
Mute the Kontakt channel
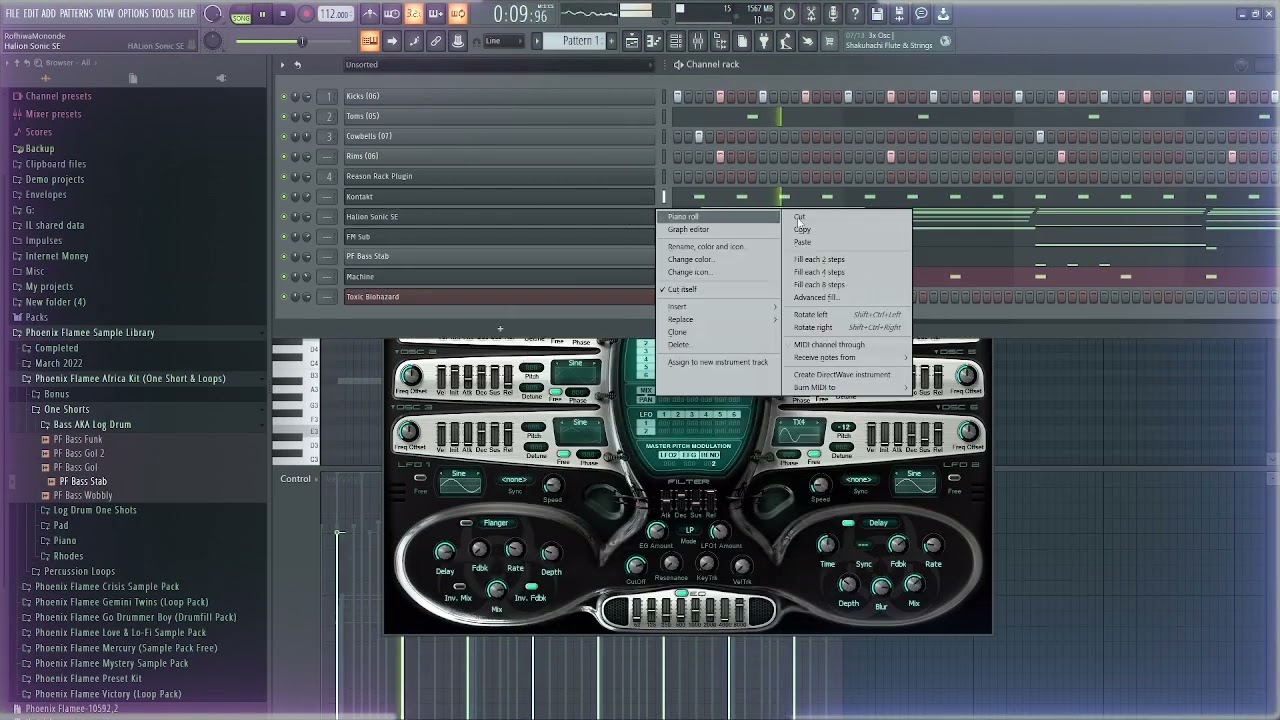click(284, 197)
